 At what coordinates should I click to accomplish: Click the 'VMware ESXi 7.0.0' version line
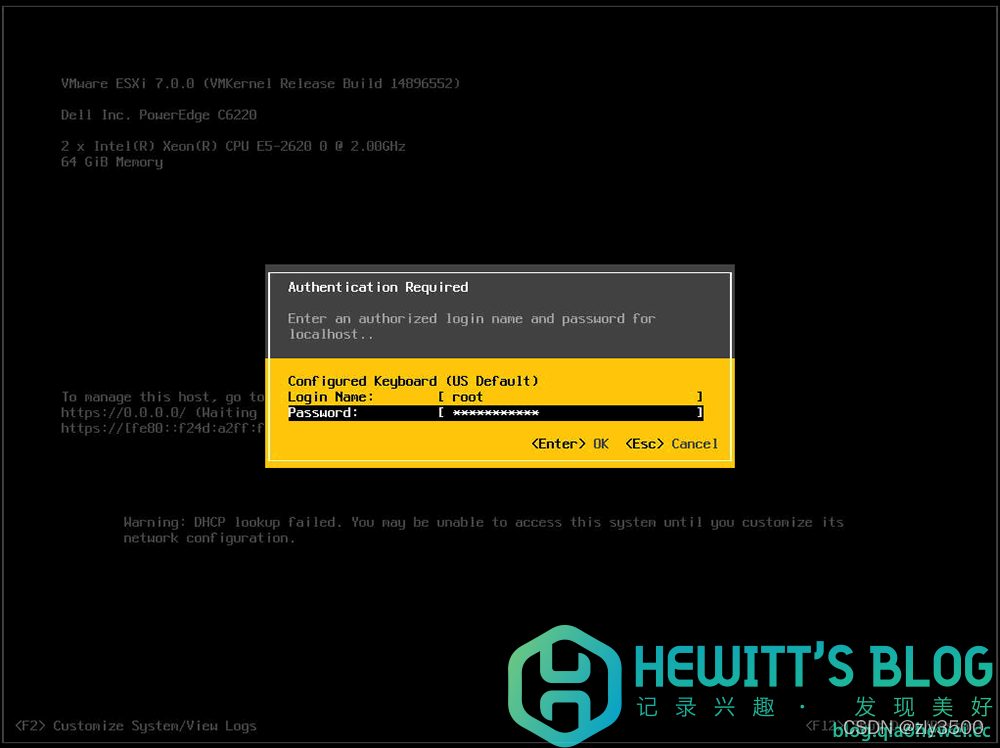tap(260, 84)
